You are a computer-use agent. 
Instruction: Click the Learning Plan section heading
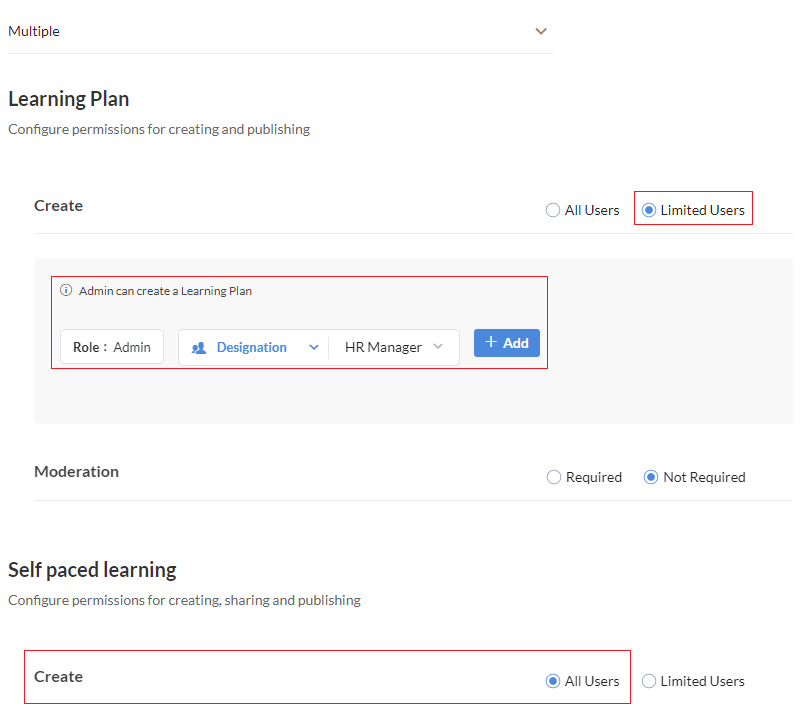pyautogui.click(x=69, y=99)
